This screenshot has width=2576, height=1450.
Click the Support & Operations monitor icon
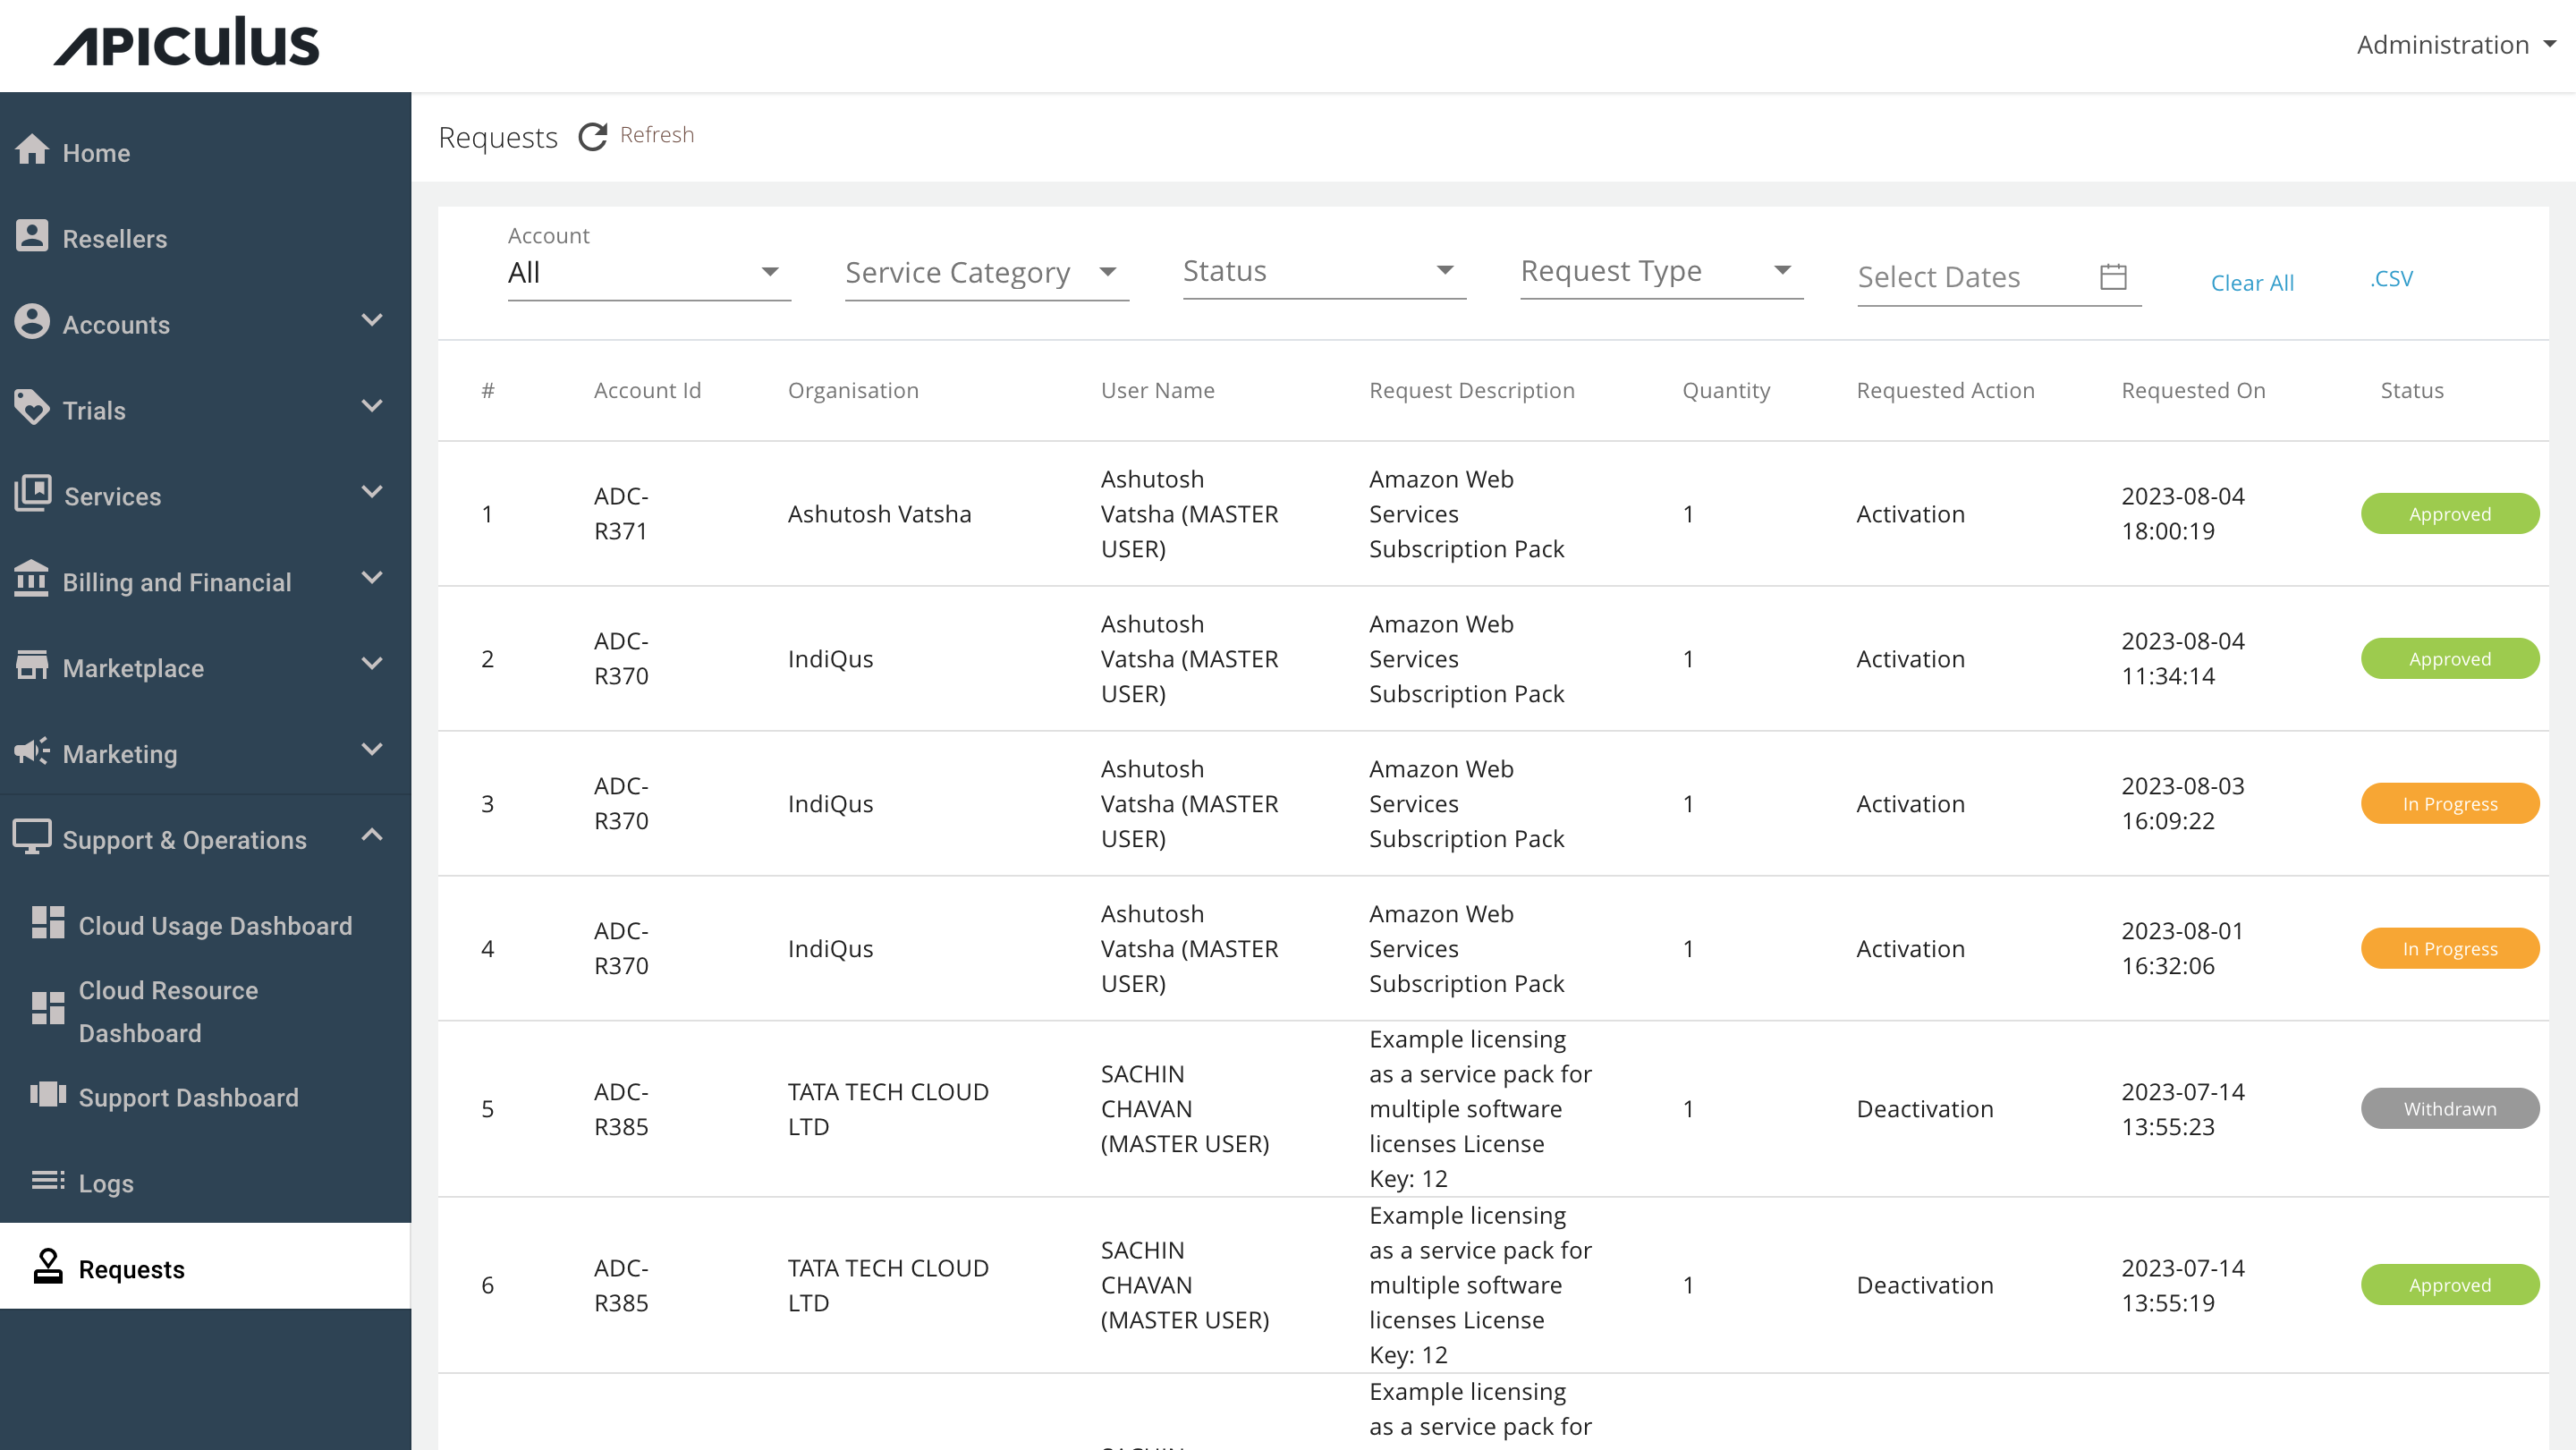32,838
